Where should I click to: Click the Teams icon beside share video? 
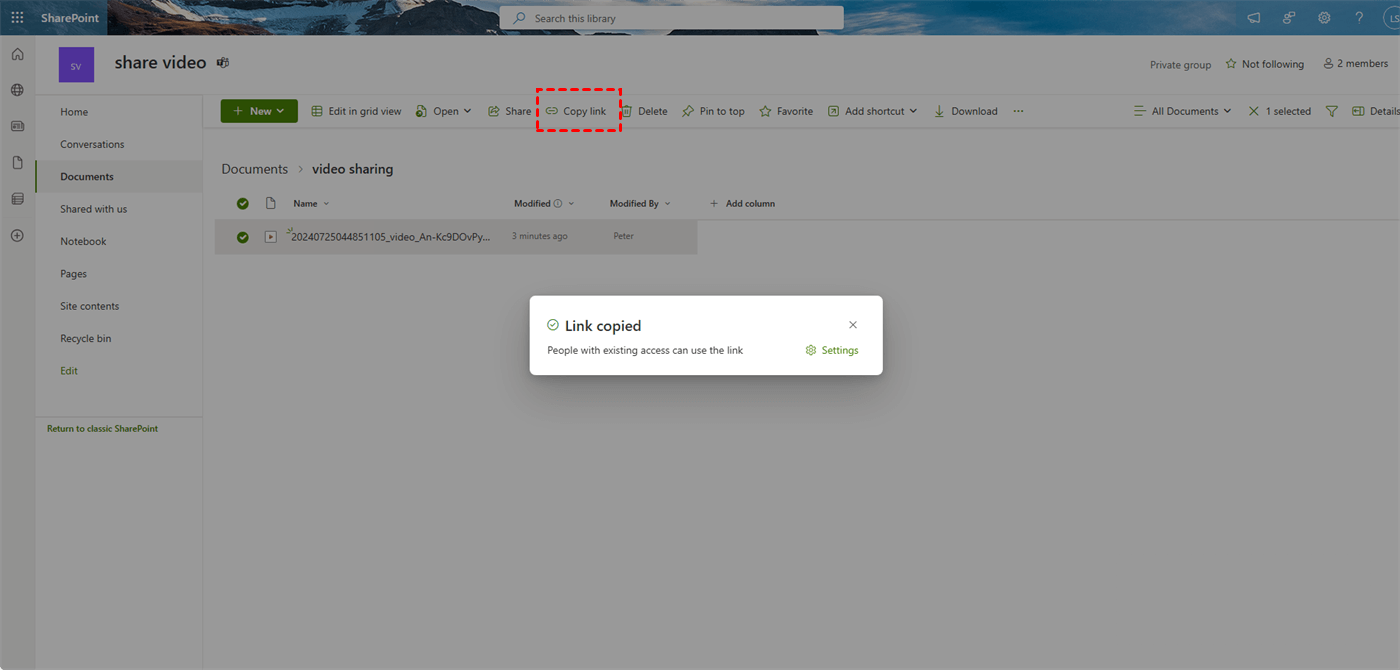pos(223,63)
